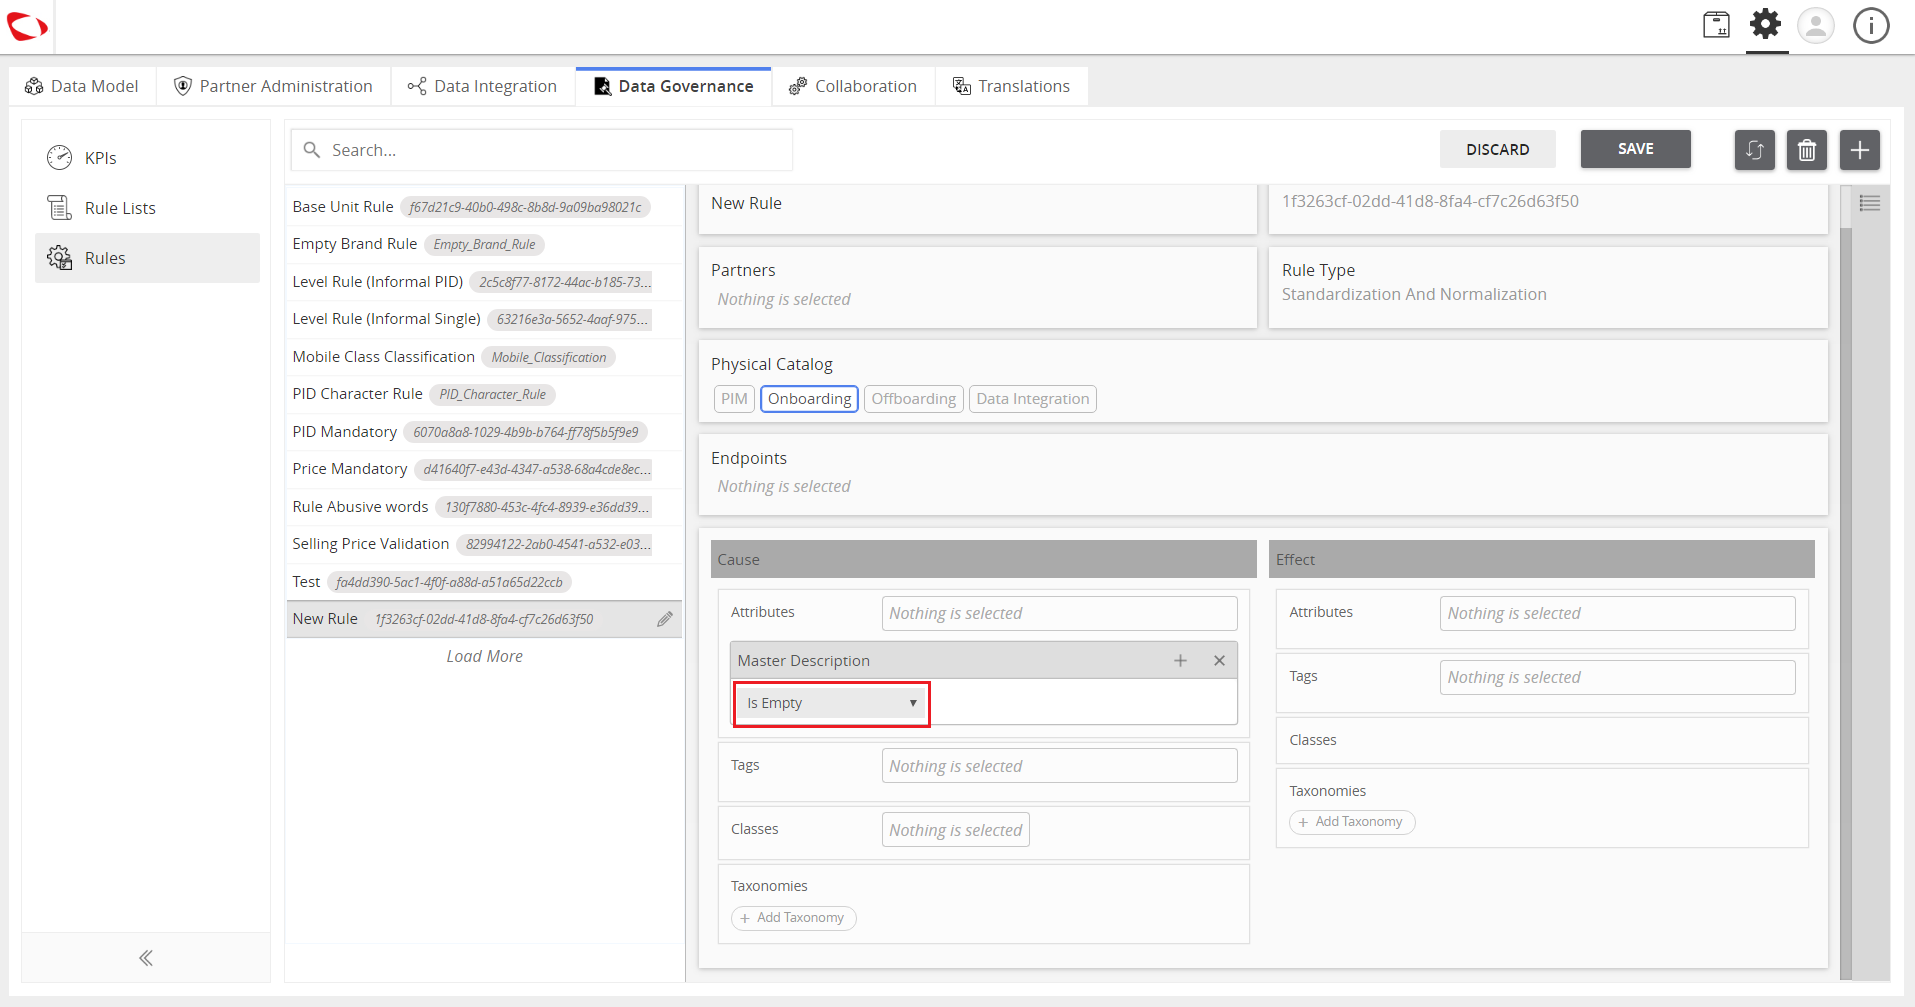This screenshot has height=1007, width=1915.
Task: Click the red application logo icon
Action: [x=27, y=27]
